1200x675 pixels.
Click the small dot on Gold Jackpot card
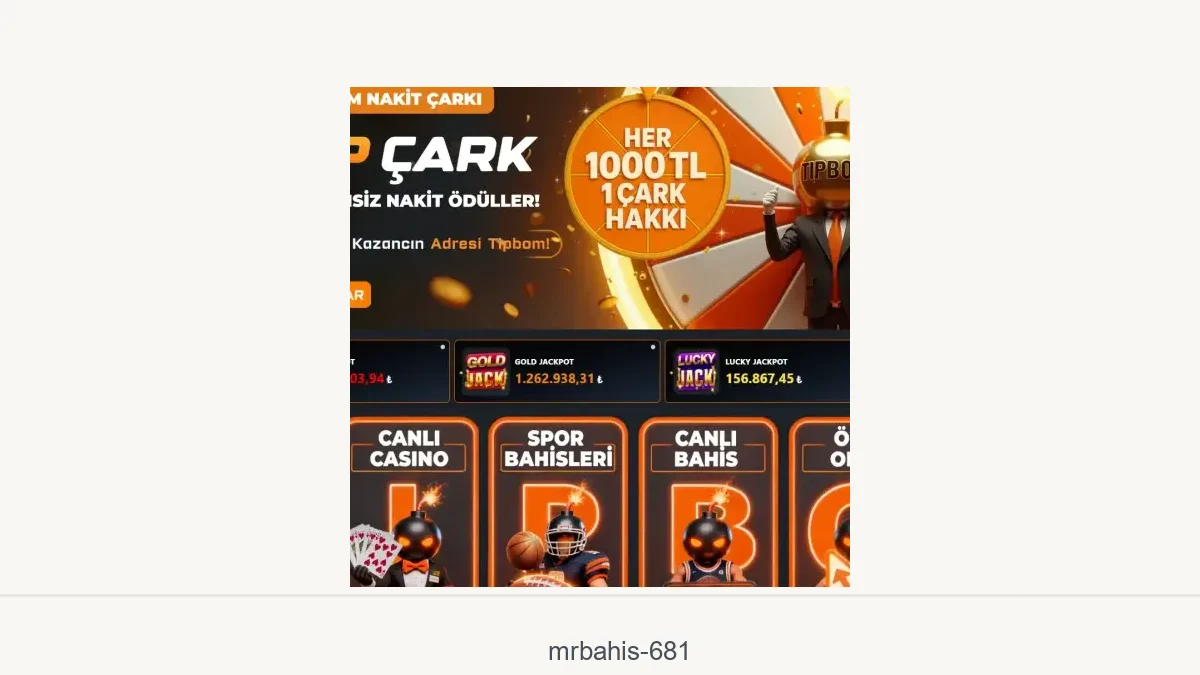[653, 347]
